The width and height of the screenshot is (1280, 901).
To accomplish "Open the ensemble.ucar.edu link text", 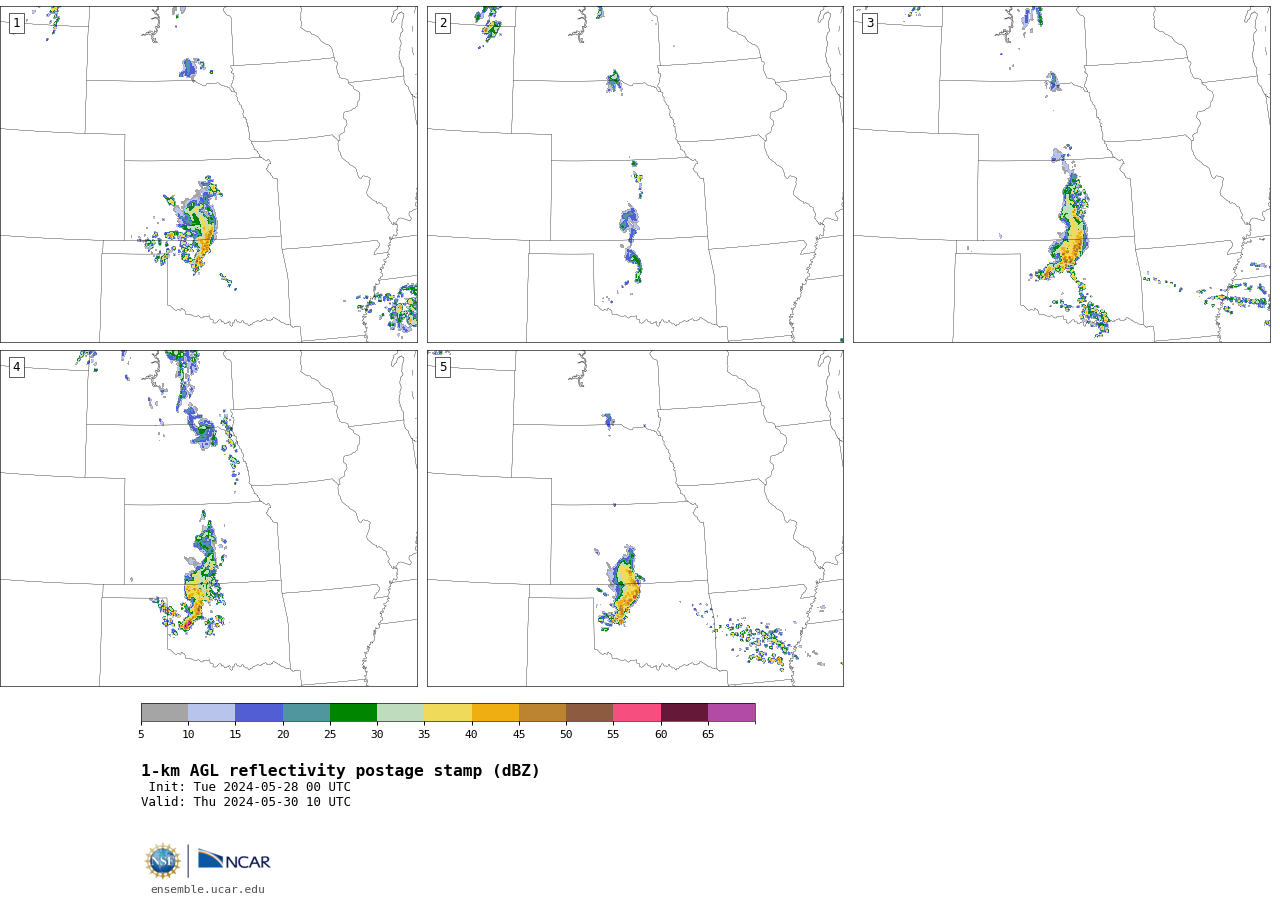I will pos(208,890).
